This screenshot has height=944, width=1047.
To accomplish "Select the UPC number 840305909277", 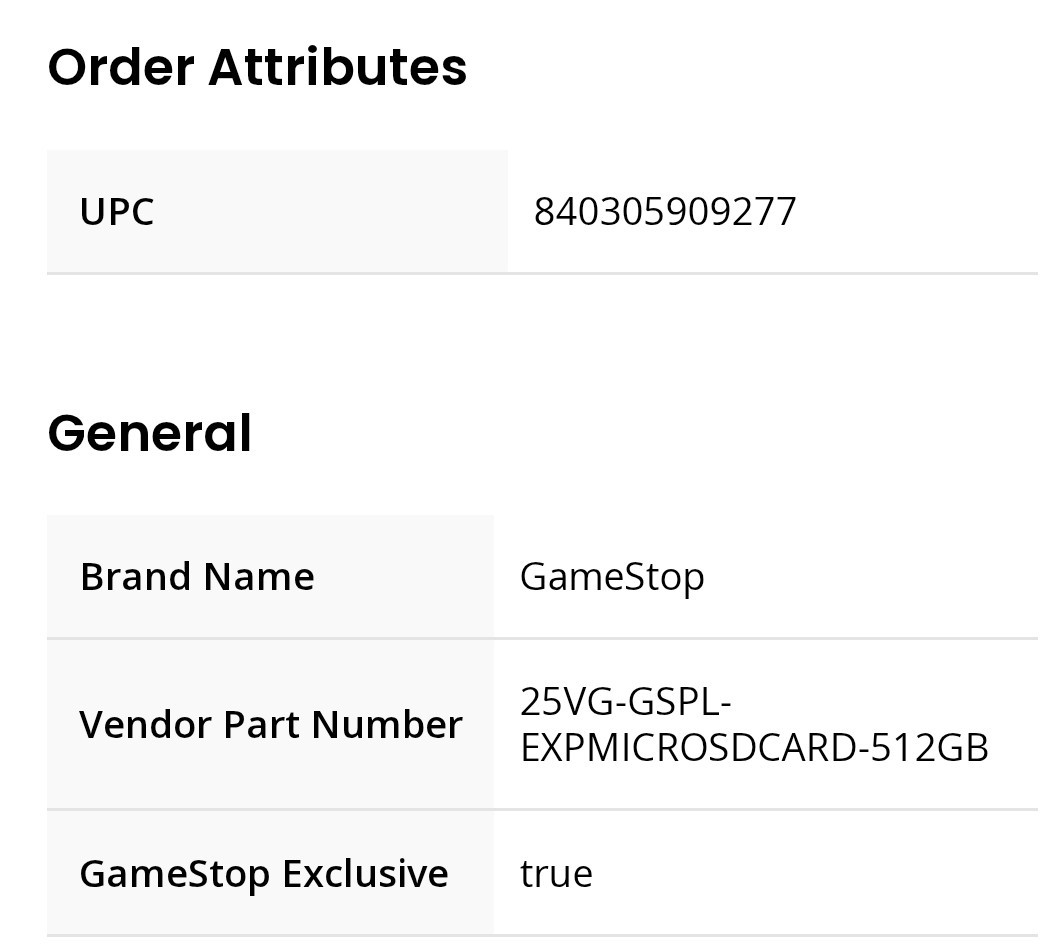I will click(x=665, y=212).
